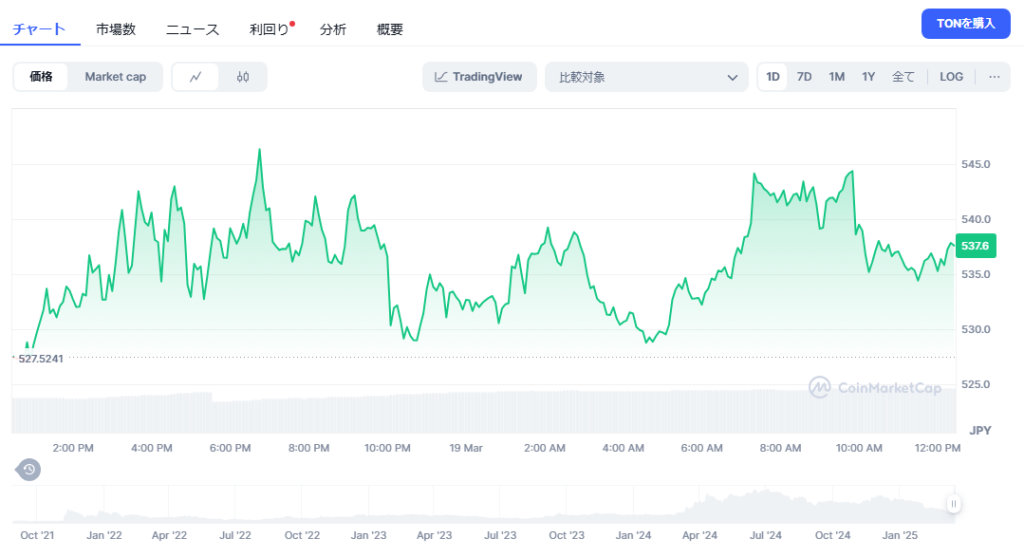The width and height of the screenshot is (1024, 556).
Task: Open the 市場数 tab
Action: tap(116, 29)
